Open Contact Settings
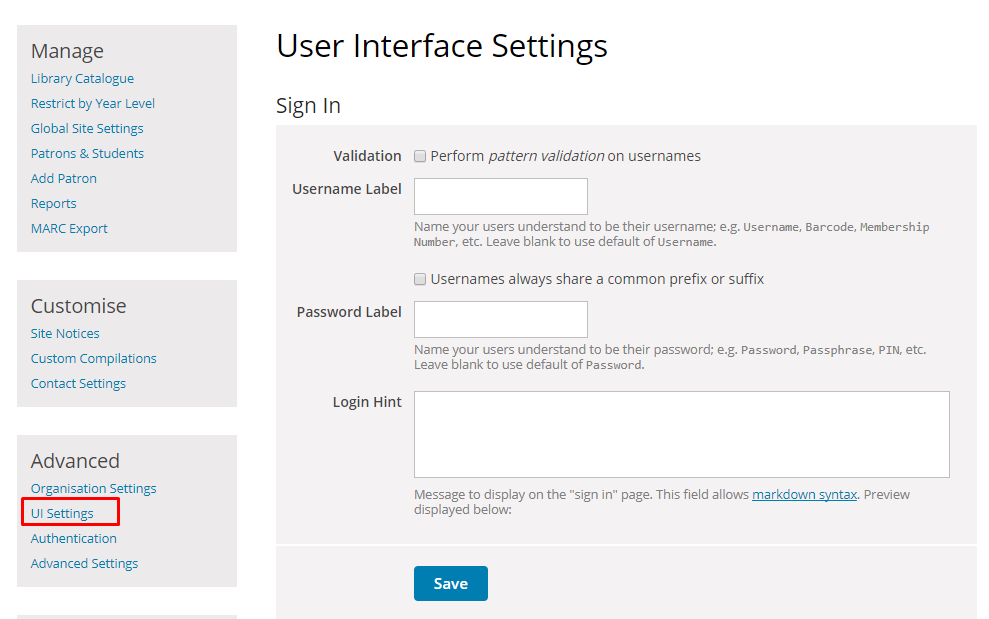This screenshot has width=989, height=619. click(x=78, y=383)
